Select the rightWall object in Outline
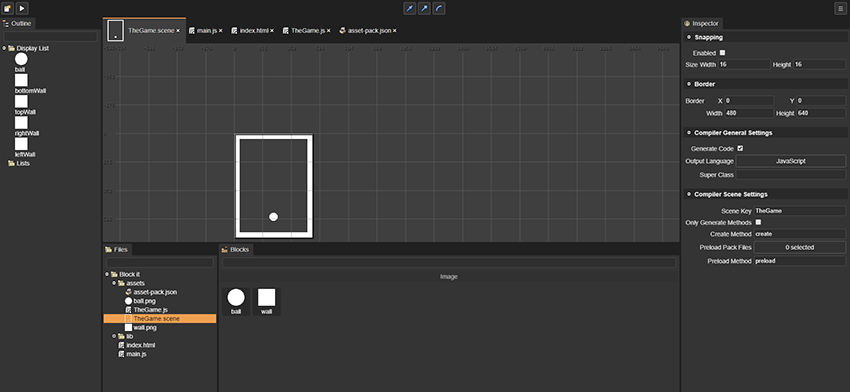 tap(27, 126)
